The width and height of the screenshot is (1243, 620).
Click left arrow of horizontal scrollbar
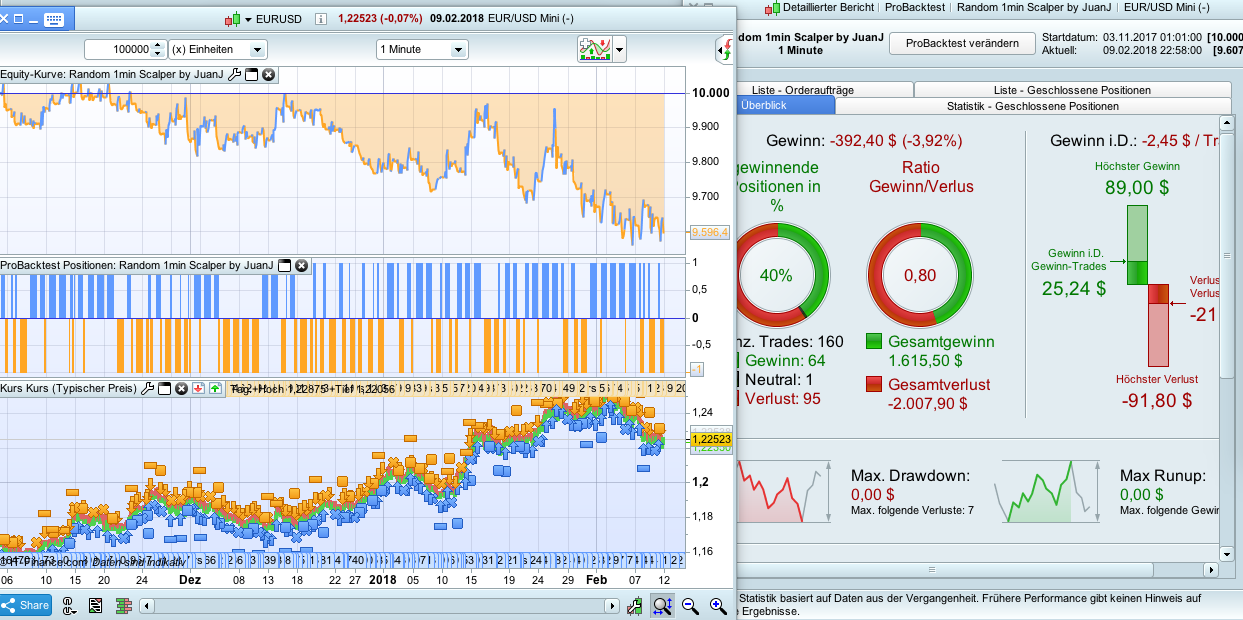click(x=146, y=606)
